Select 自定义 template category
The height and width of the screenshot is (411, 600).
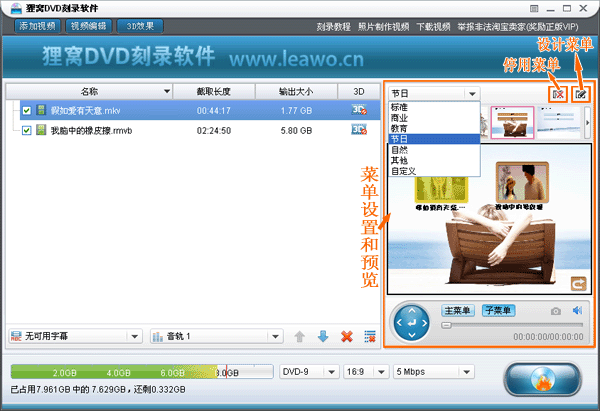[x=434, y=171]
